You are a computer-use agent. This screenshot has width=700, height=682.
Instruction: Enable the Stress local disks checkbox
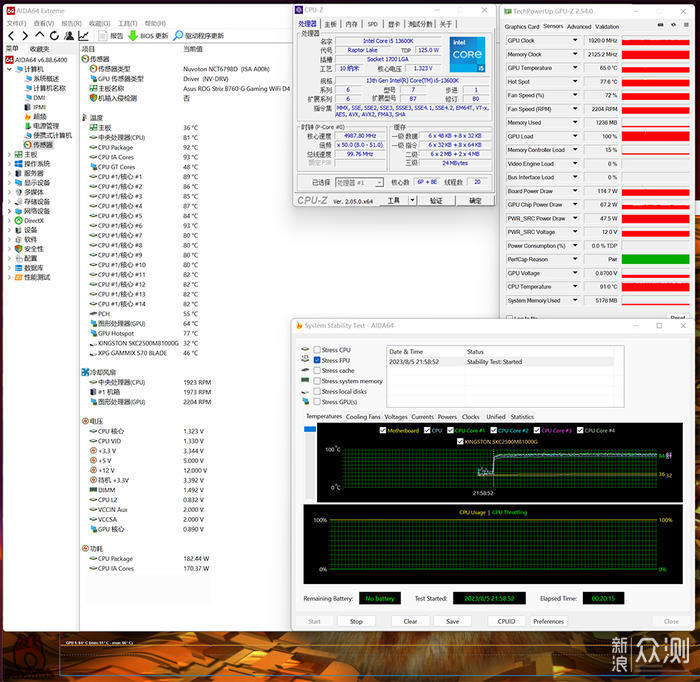pyautogui.click(x=317, y=391)
